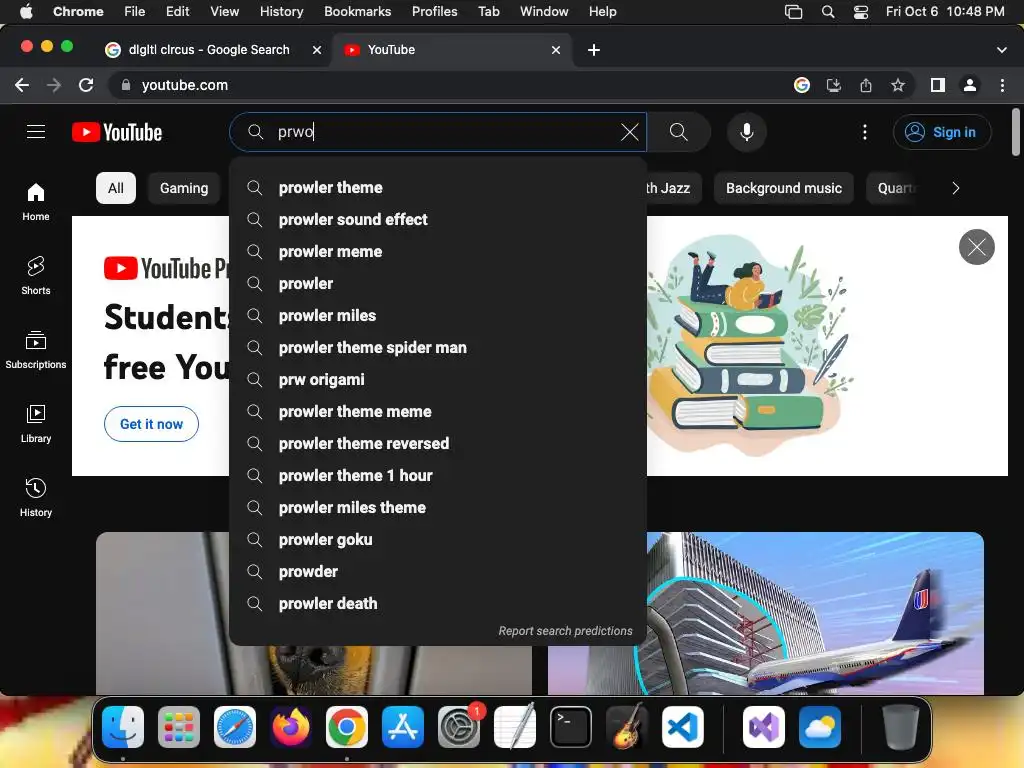Open YouTube settings three-dot menu
Viewport: 1024px width, 768px height.
coord(865,132)
